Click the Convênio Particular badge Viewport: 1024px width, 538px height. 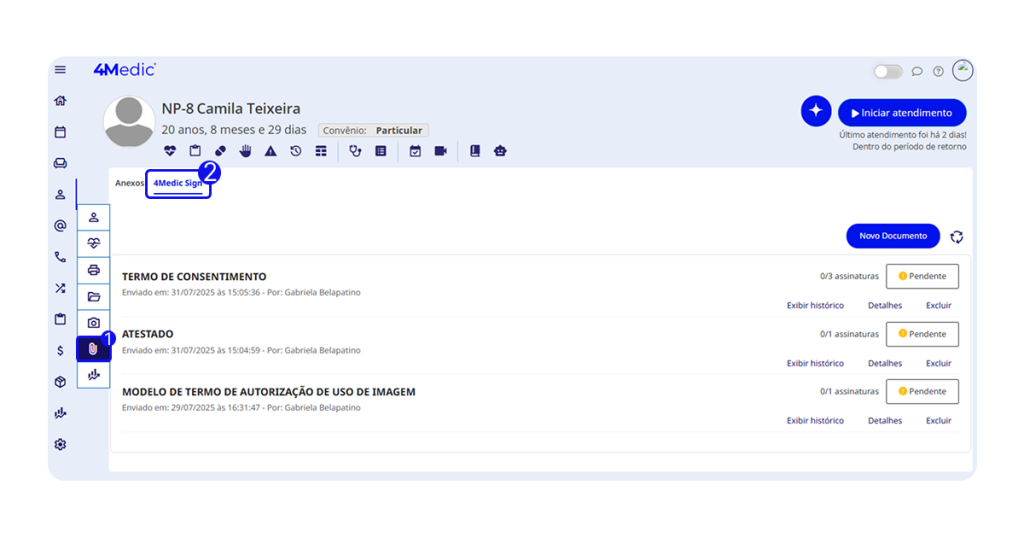[x=374, y=130]
